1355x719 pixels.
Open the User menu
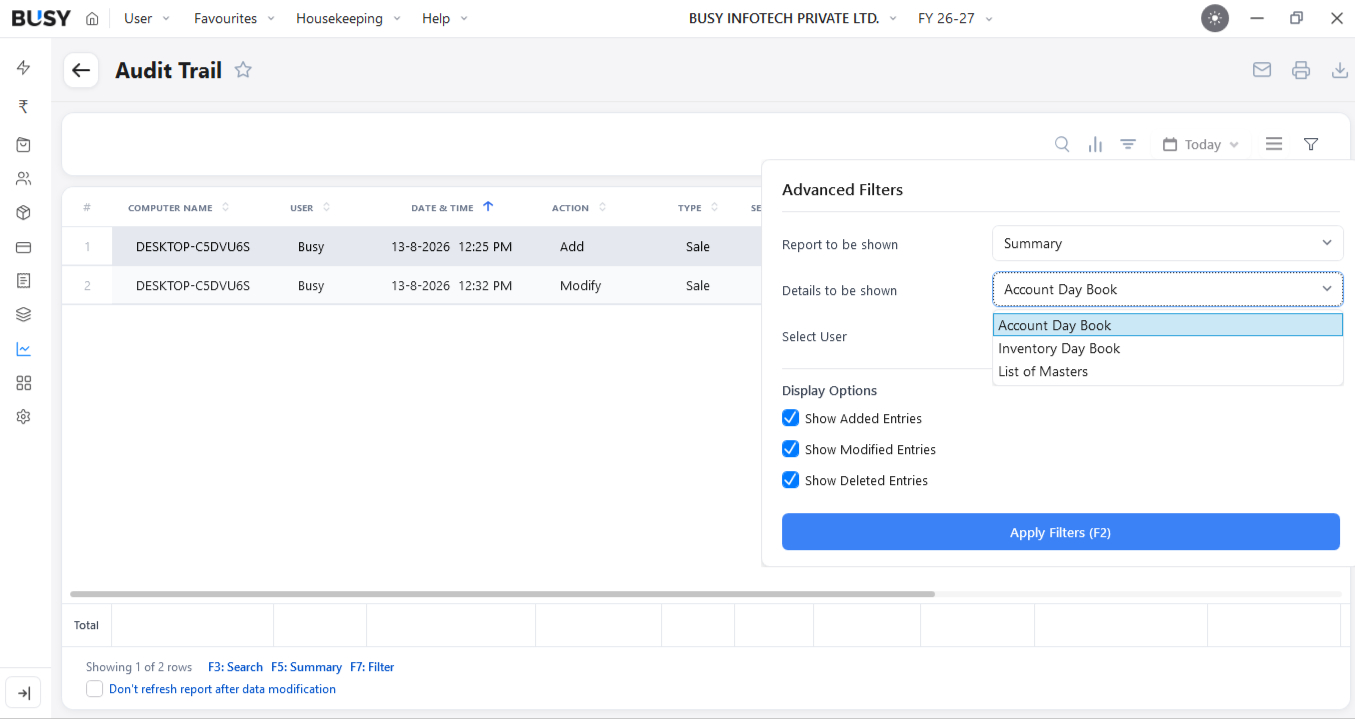point(147,18)
